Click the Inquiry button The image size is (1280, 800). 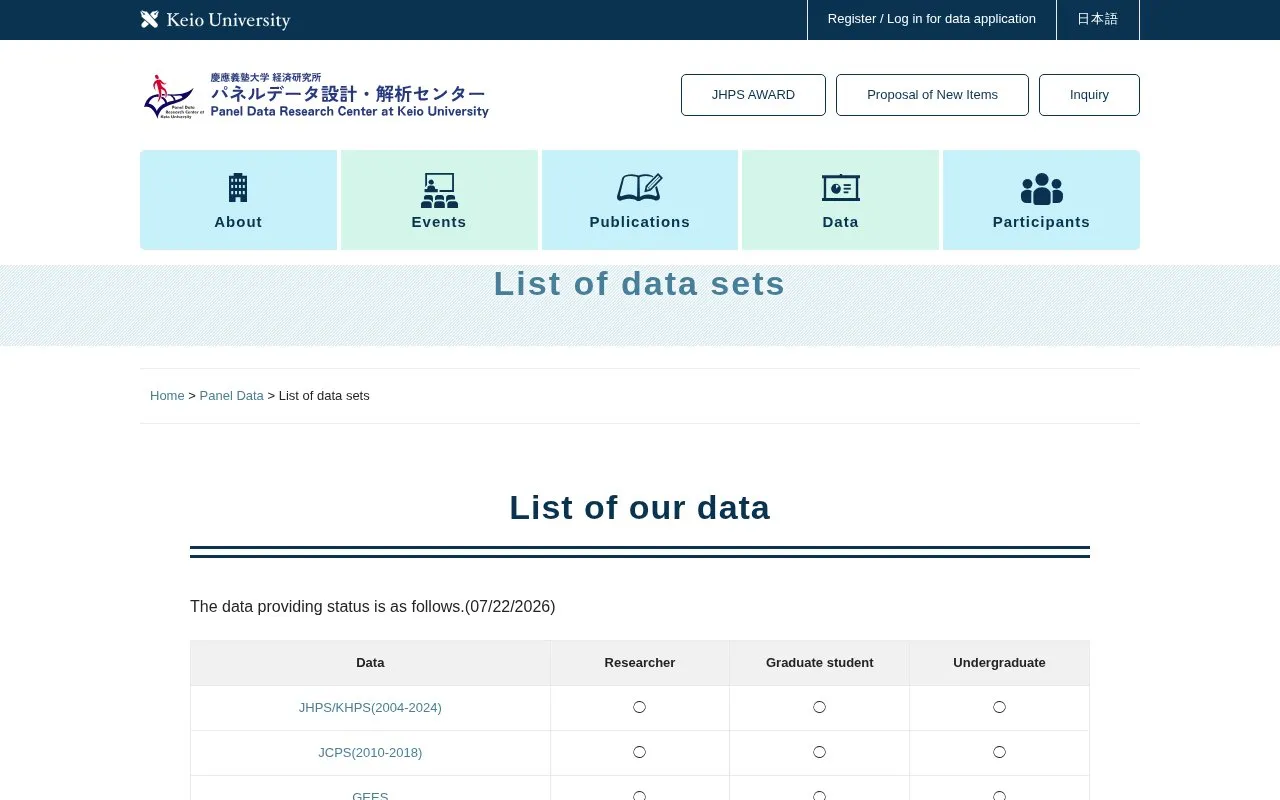tap(1089, 95)
